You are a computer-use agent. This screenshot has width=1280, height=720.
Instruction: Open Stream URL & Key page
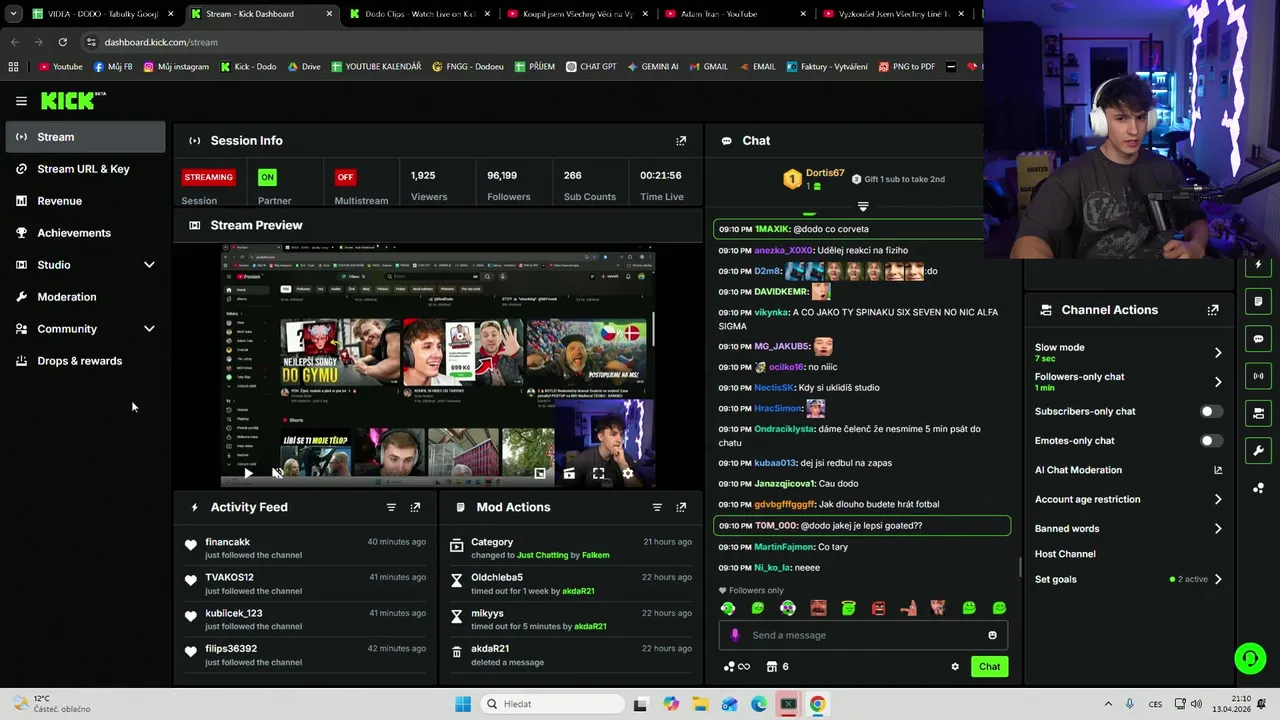coord(86,169)
